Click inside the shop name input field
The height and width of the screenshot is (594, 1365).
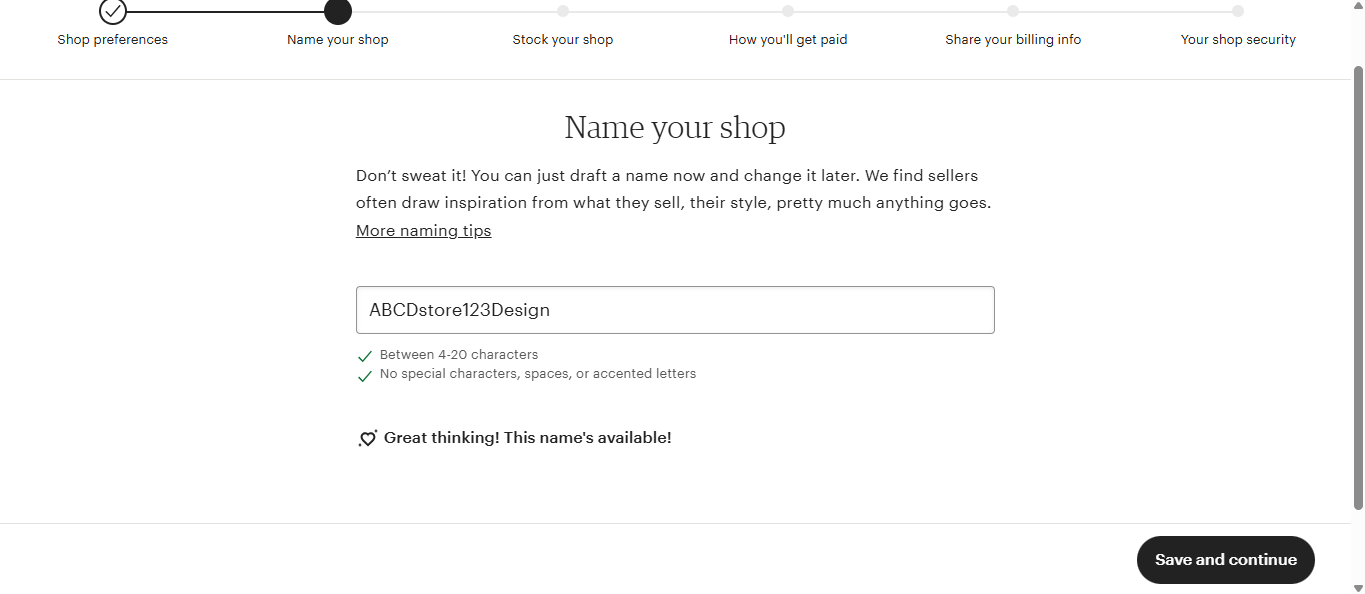click(x=675, y=310)
